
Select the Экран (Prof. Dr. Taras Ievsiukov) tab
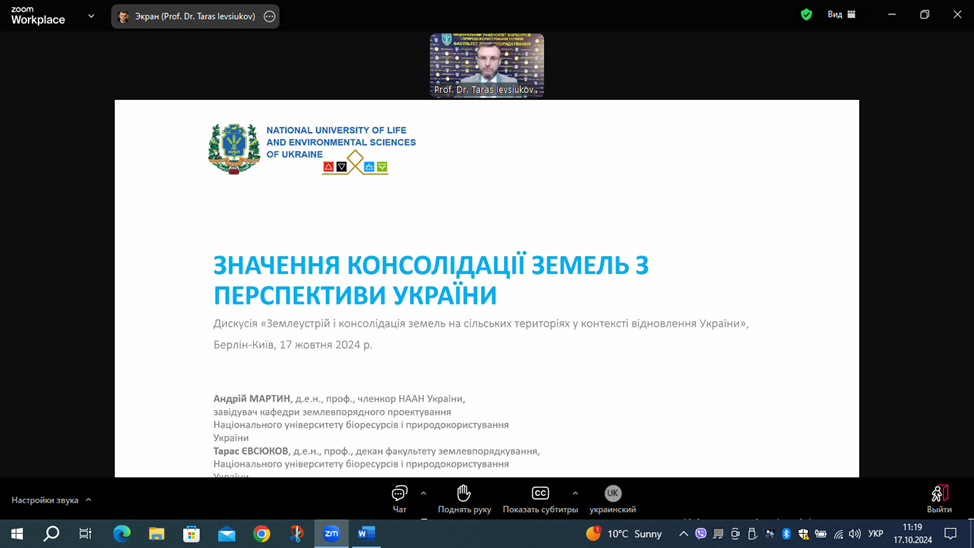pos(195,17)
